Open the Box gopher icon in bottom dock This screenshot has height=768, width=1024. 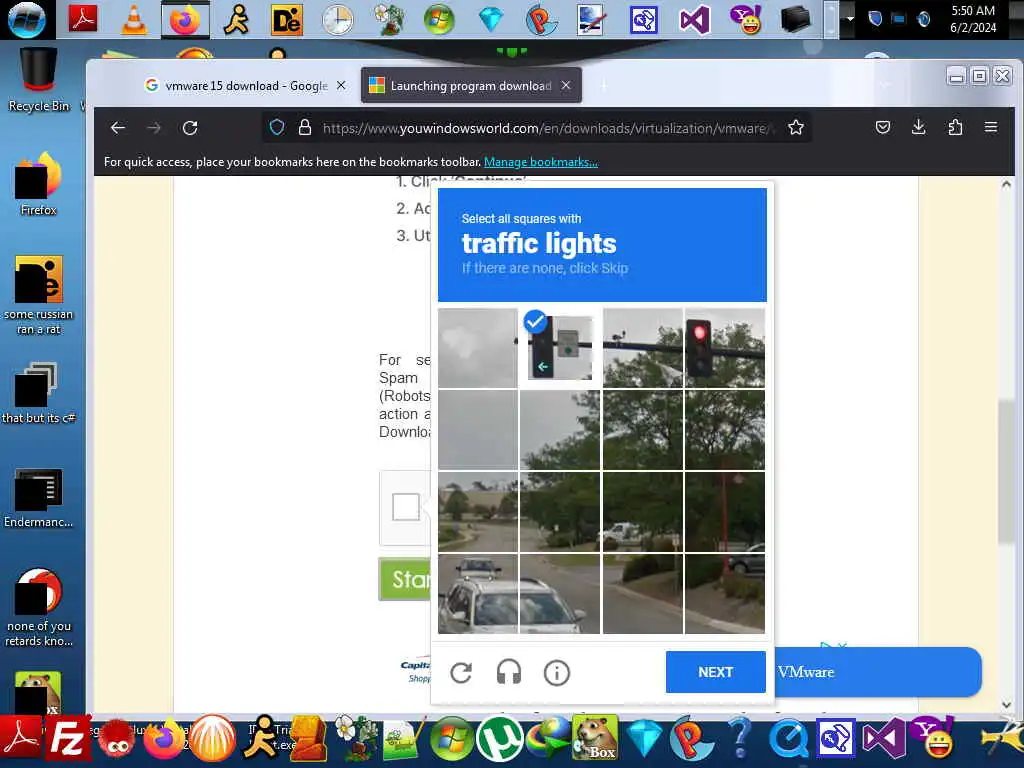(x=594, y=738)
